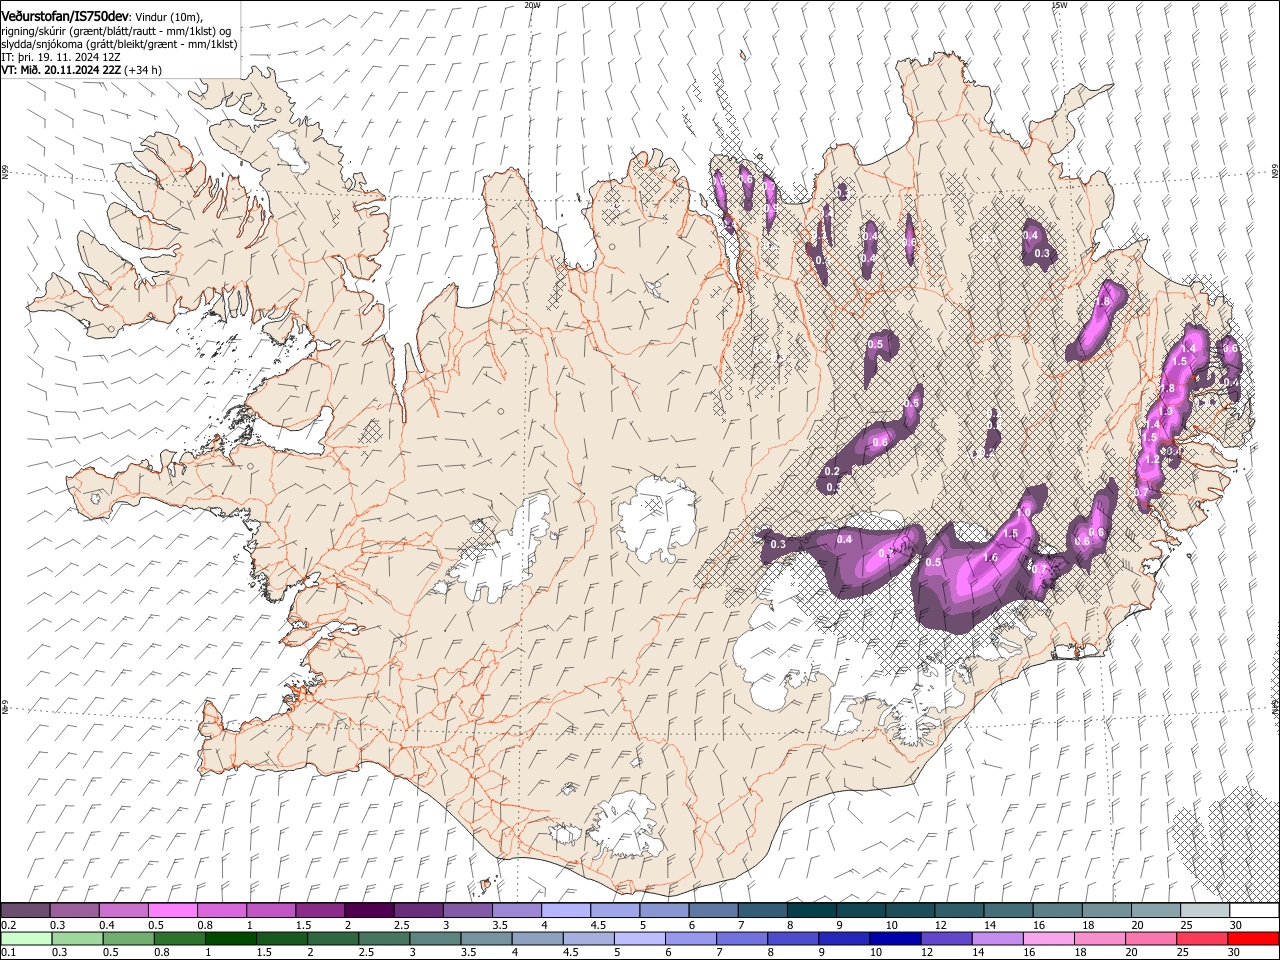Click the '25' label in the upper legend row
This screenshot has height=960, width=1280.
pyautogui.click(x=1186, y=925)
